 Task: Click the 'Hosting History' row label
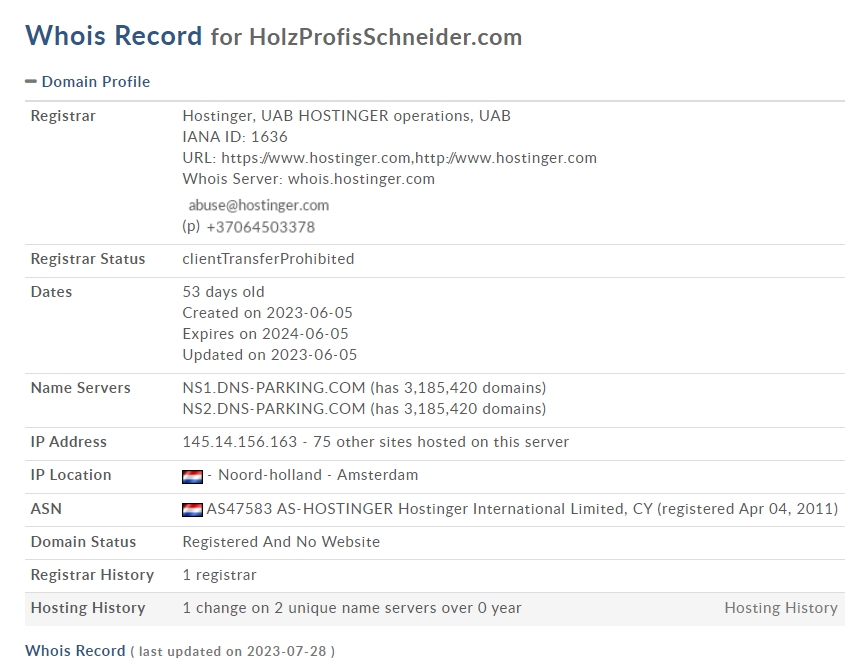[88, 608]
